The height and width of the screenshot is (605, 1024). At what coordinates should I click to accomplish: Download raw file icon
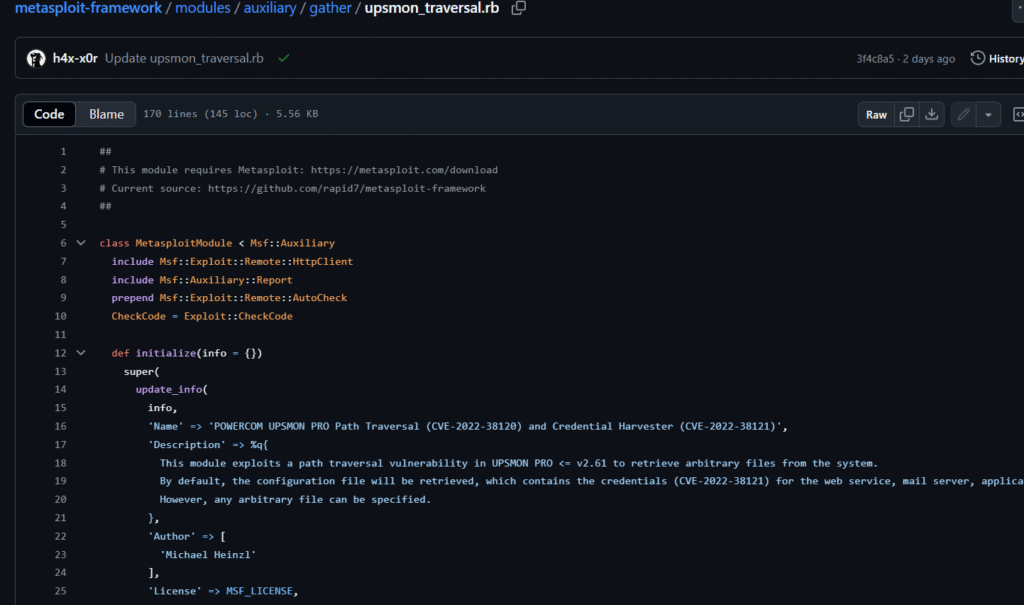click(932, 114)
